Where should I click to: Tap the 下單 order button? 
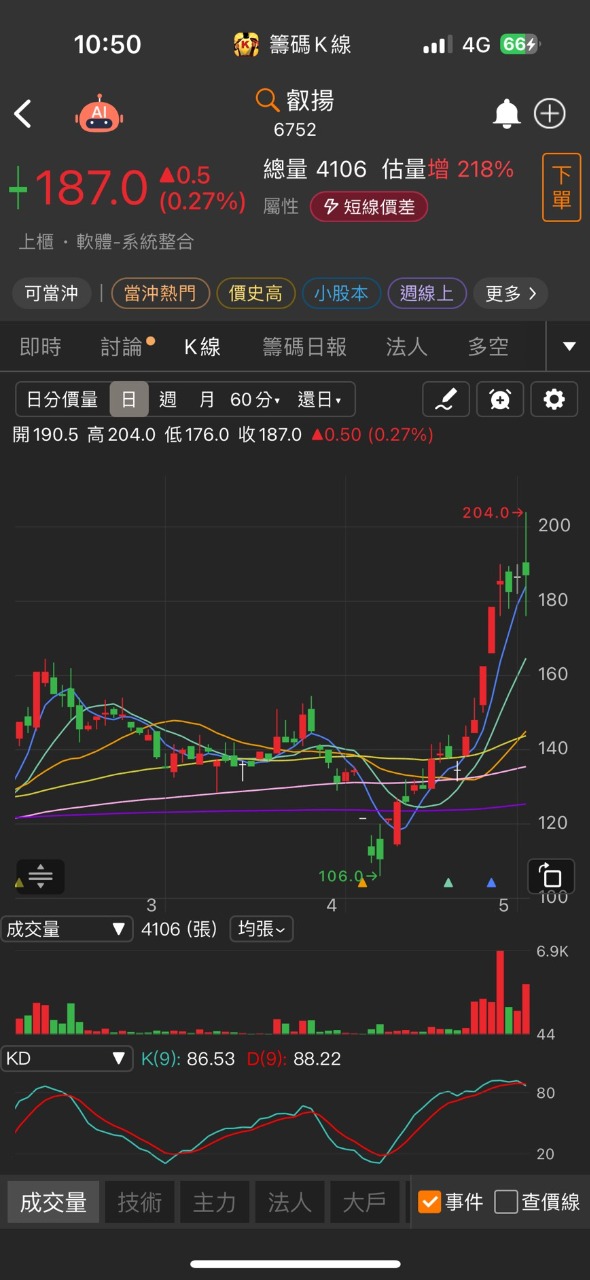(x=562, y=187)
